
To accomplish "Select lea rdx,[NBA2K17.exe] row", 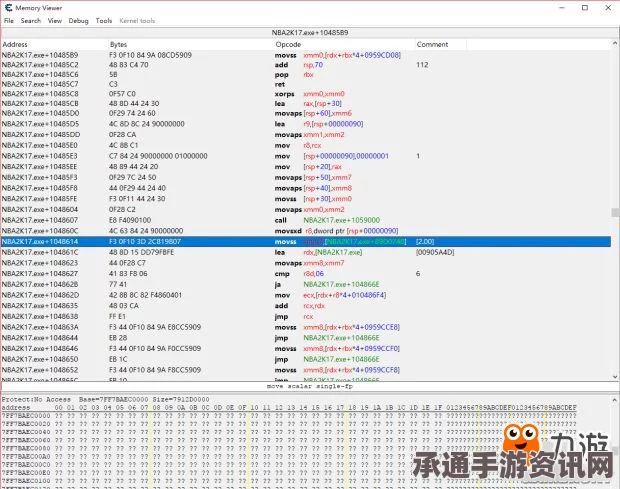I will [306, 252].
